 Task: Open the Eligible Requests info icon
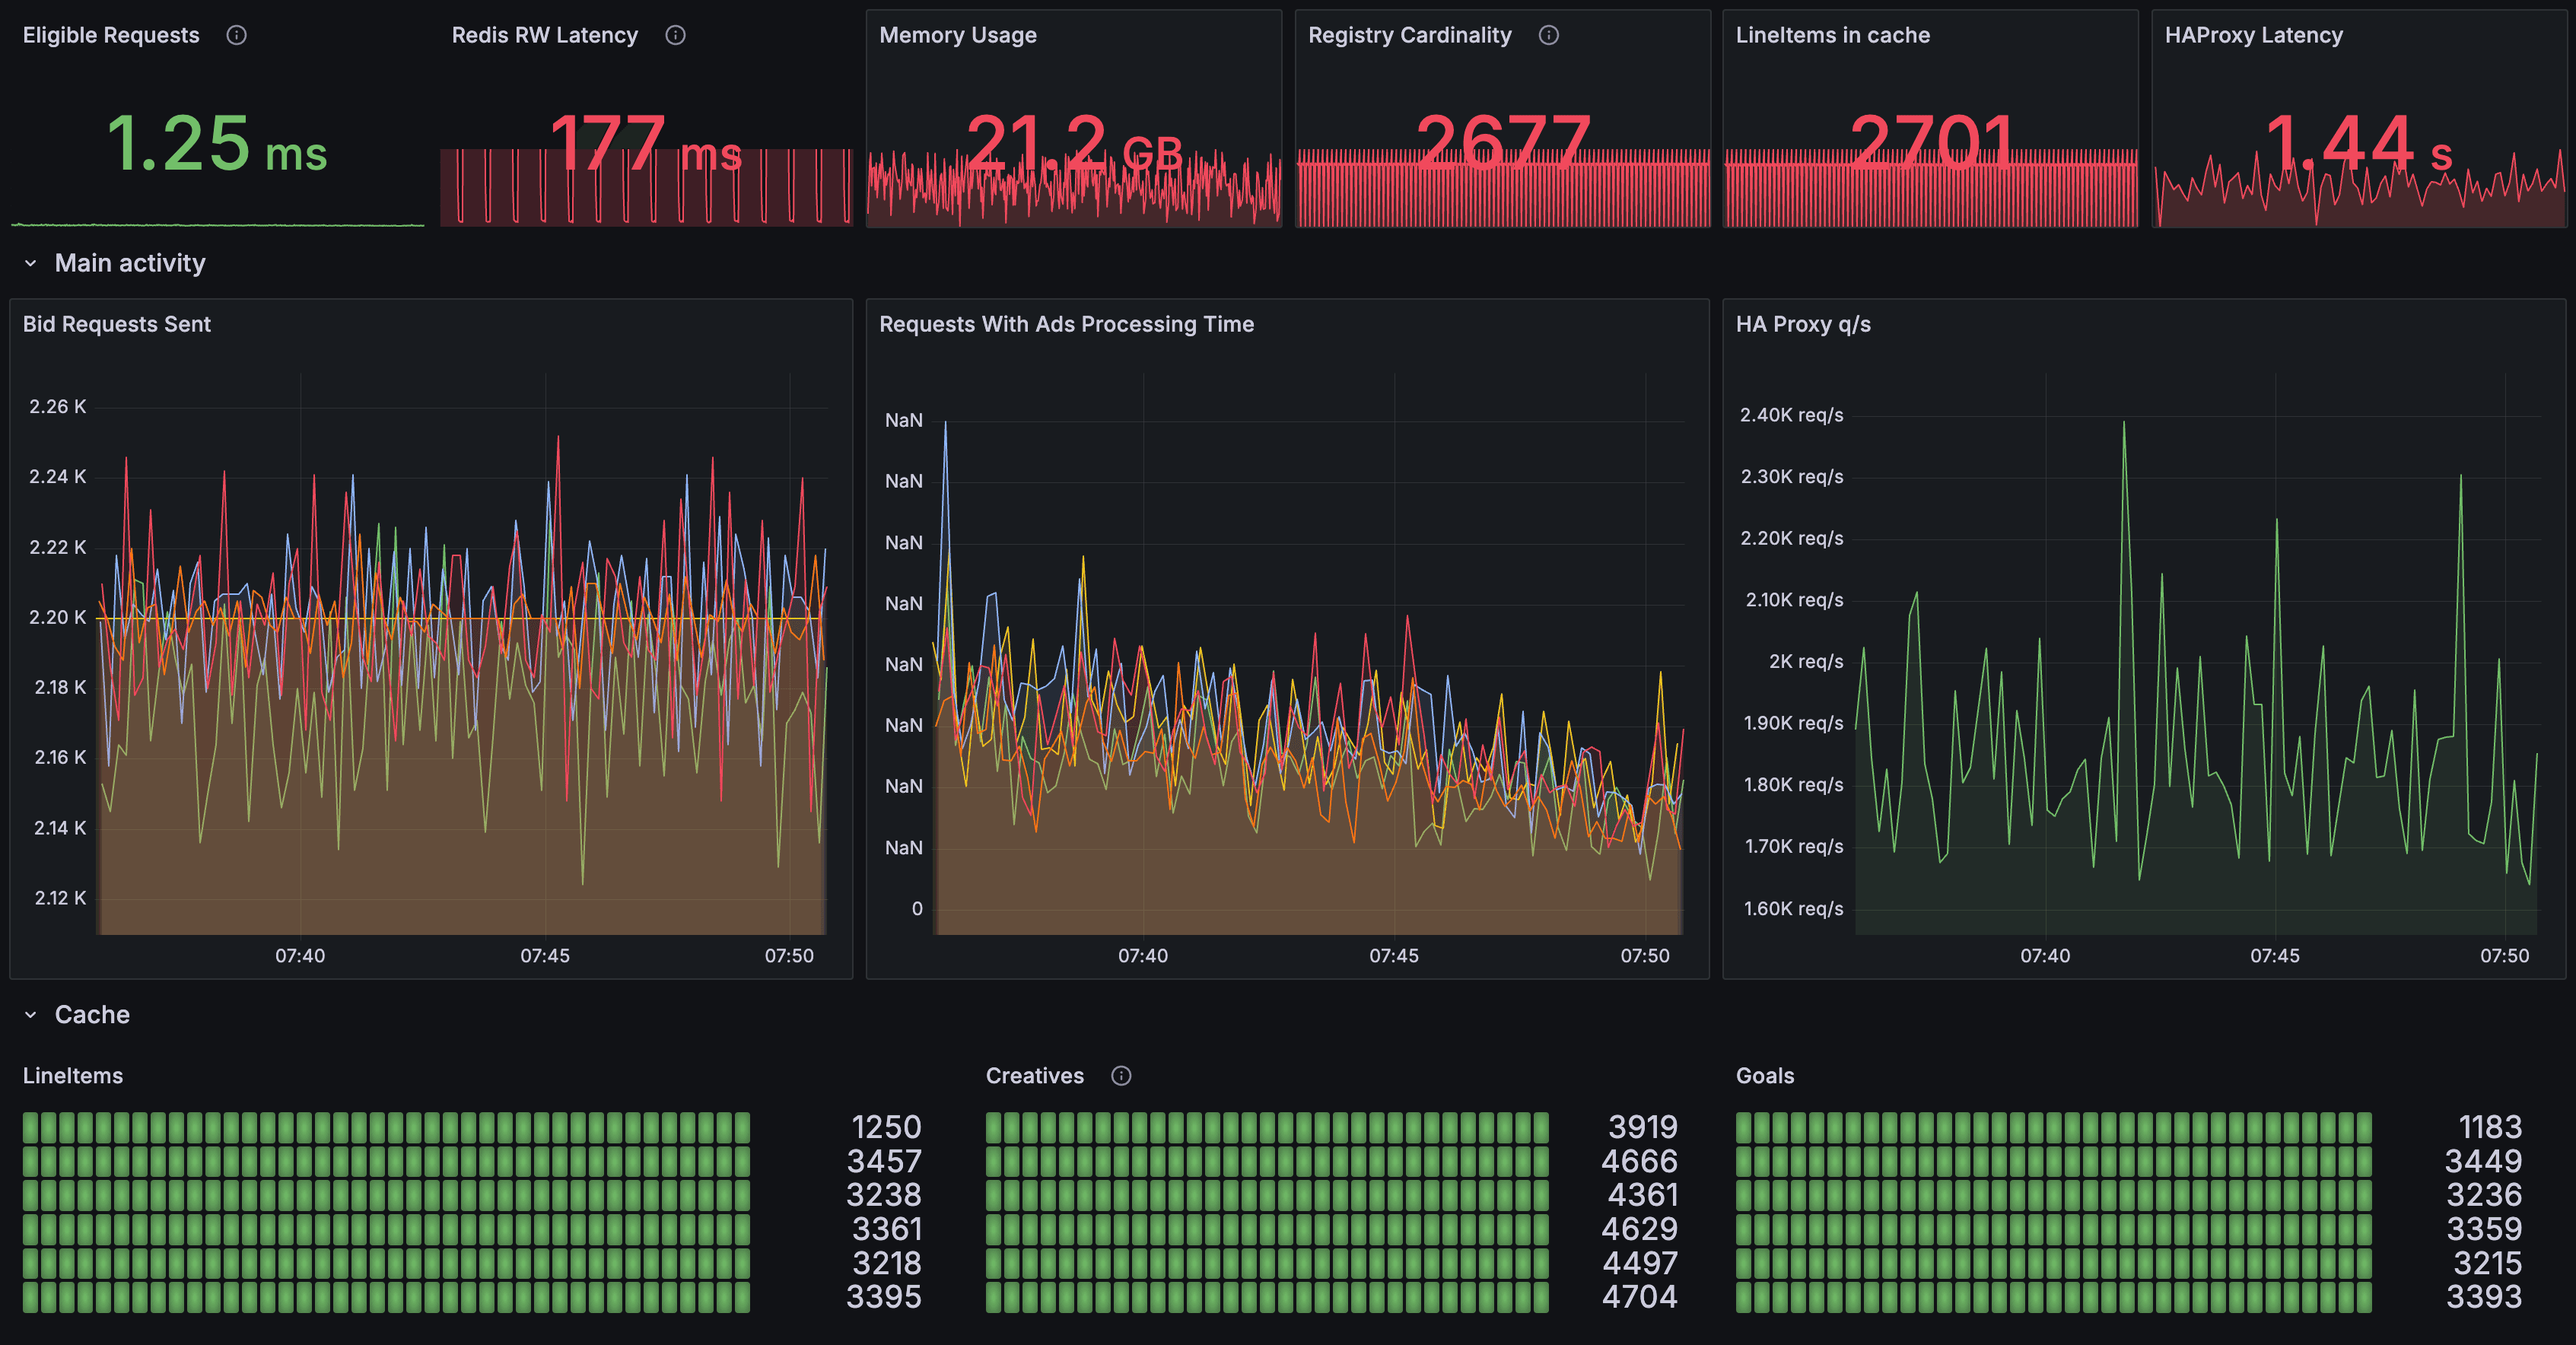click(x=236, y=35)
